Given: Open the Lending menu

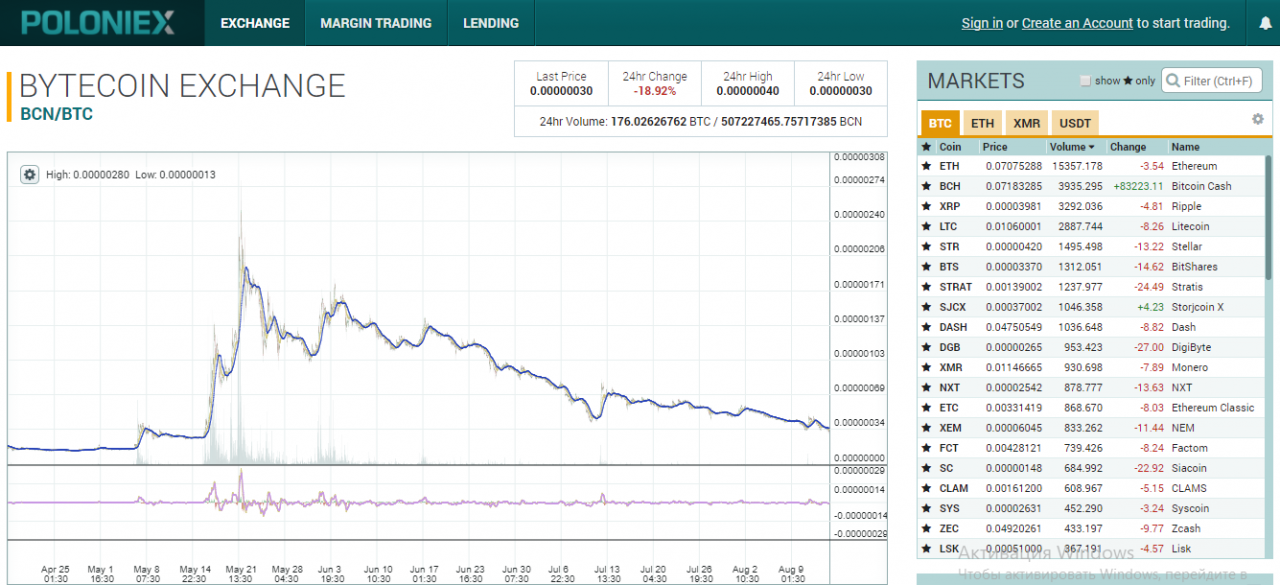Looking at the screenshot, I should 491,23.
